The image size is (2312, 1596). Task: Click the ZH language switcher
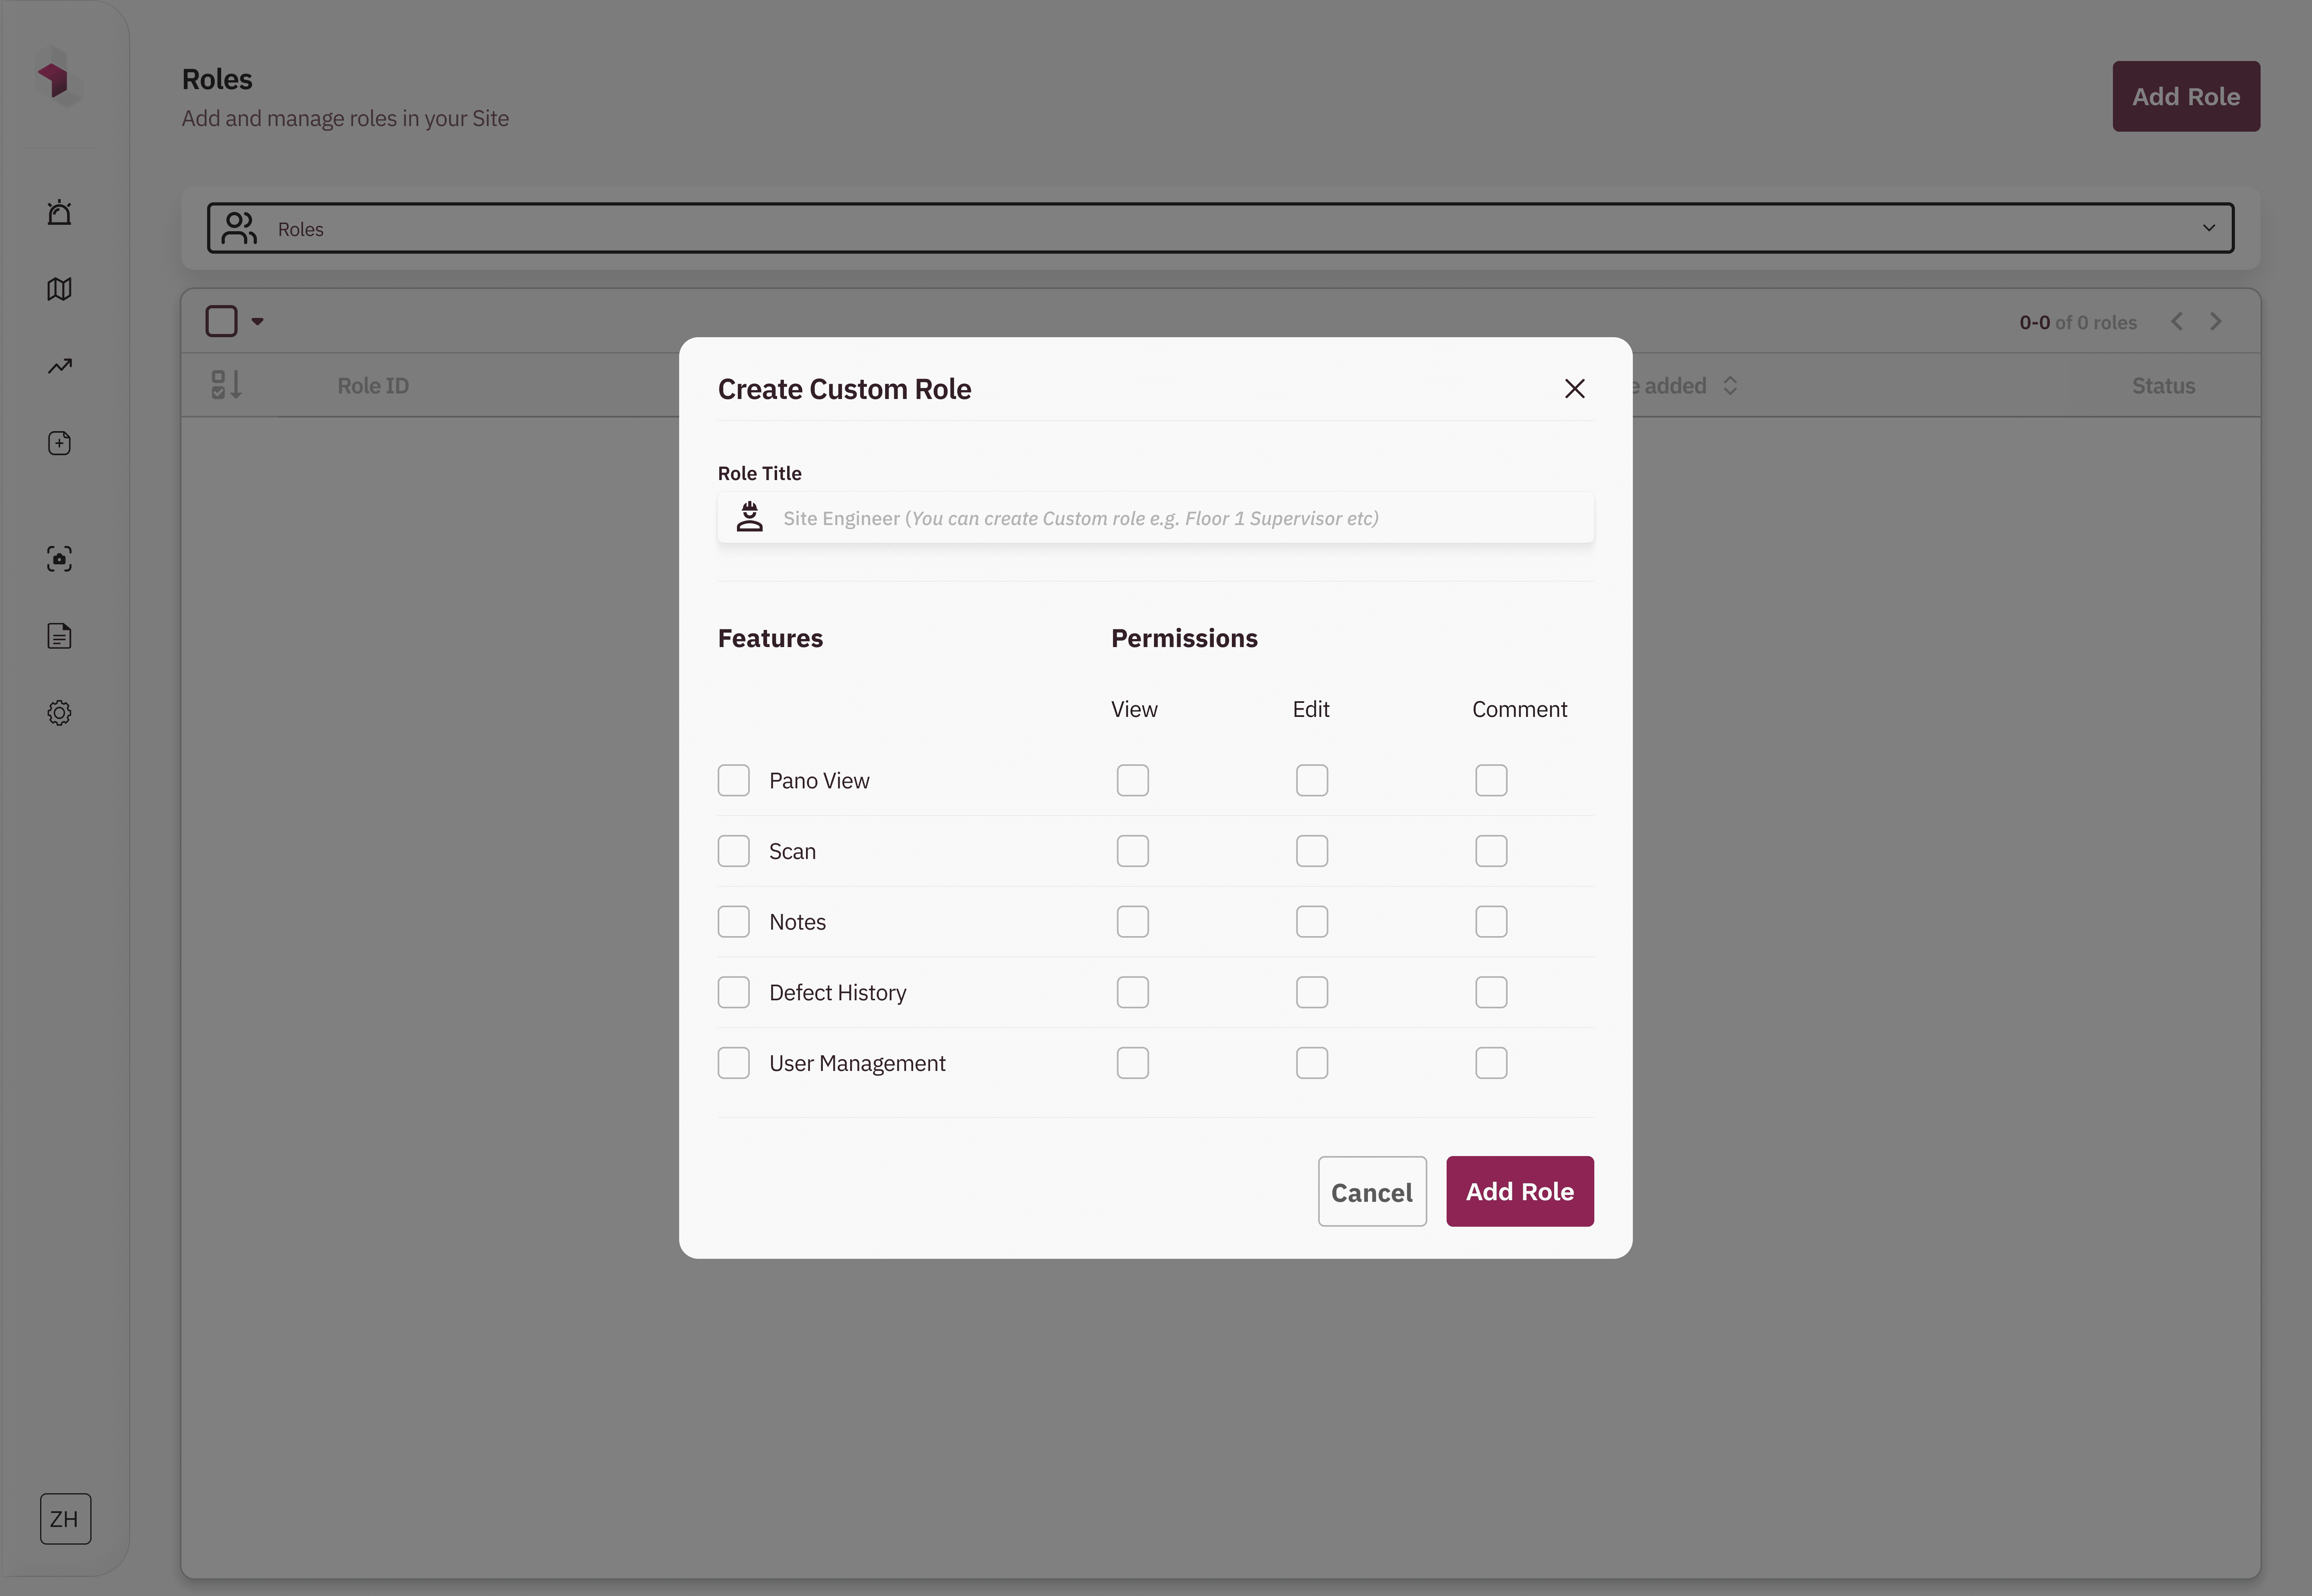point(65,1518)
